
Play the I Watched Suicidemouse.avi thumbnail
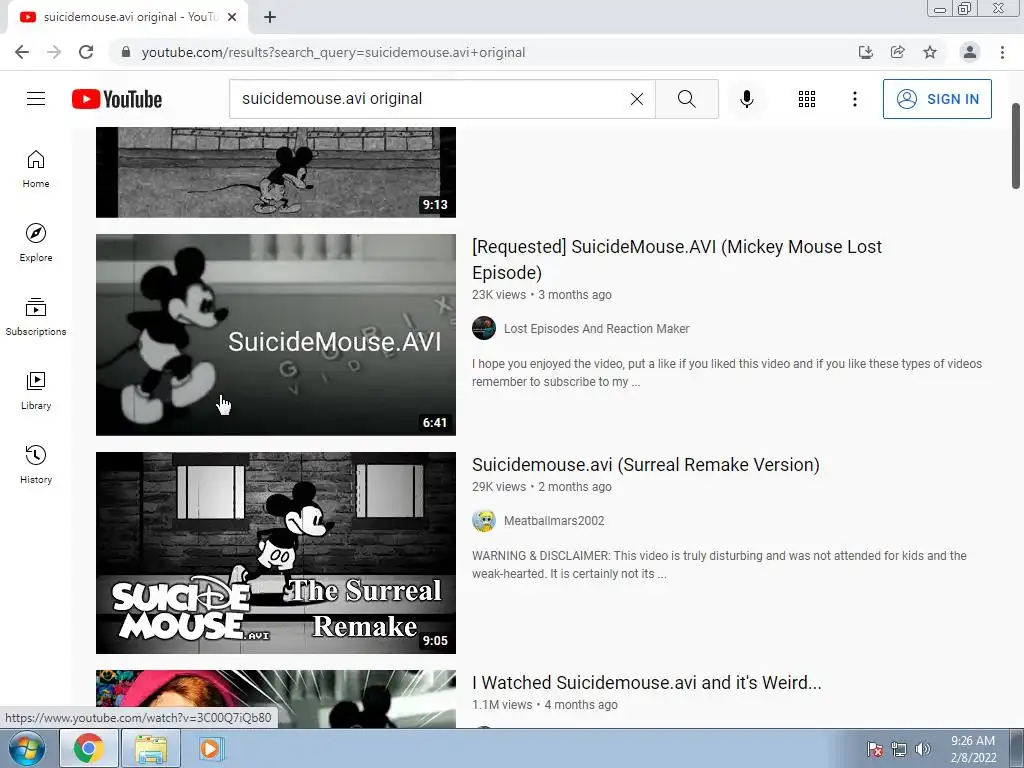click(x=276, y=699)
